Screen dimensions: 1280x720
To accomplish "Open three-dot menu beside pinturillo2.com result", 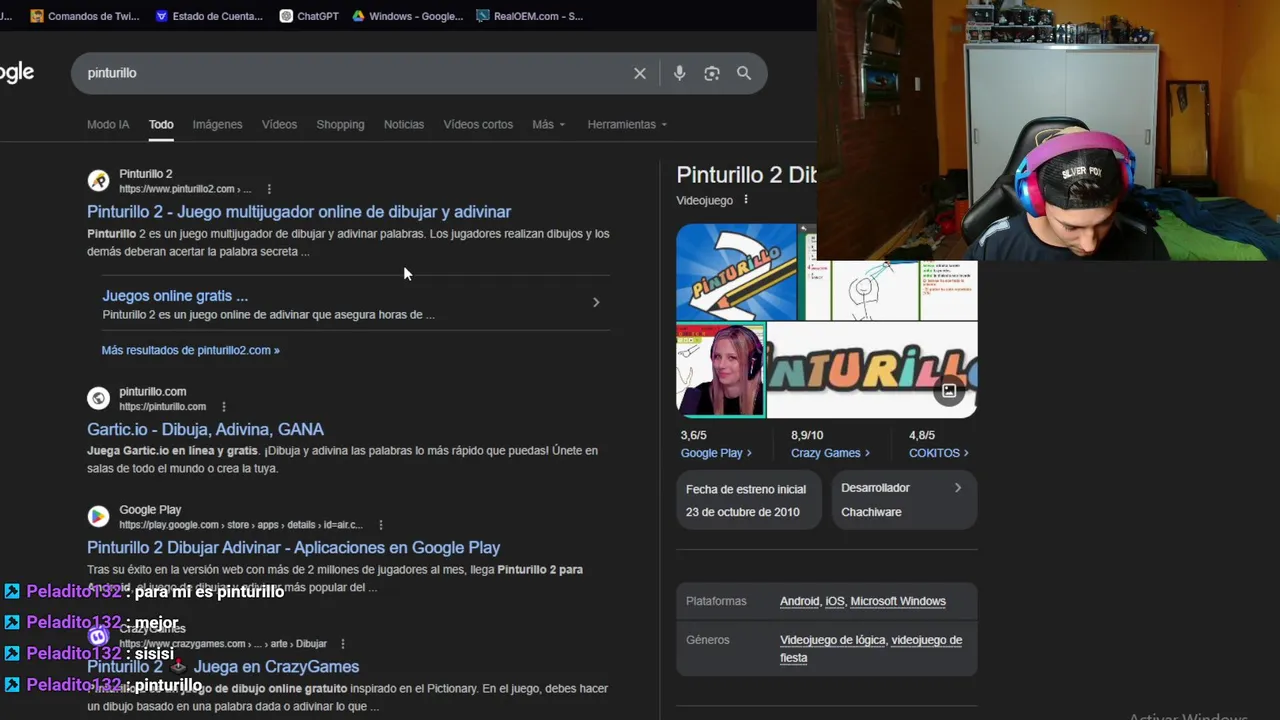I will coord(269,189).
